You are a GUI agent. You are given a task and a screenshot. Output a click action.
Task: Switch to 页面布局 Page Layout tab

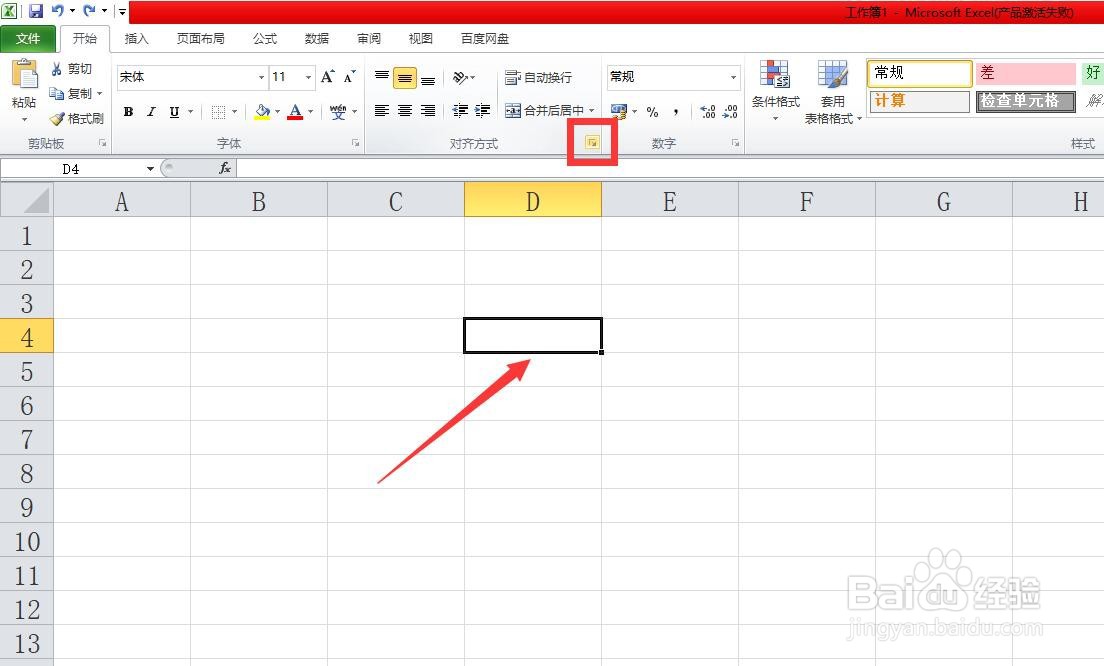[x=201, y=39]
